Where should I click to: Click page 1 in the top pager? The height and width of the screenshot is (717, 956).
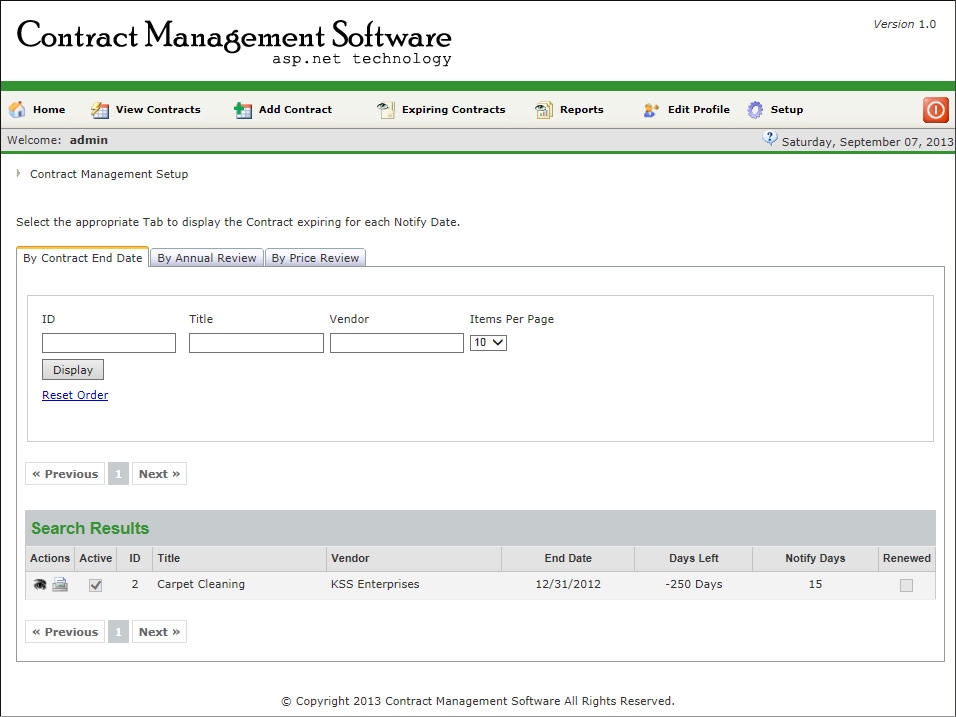tap(118, 474)
